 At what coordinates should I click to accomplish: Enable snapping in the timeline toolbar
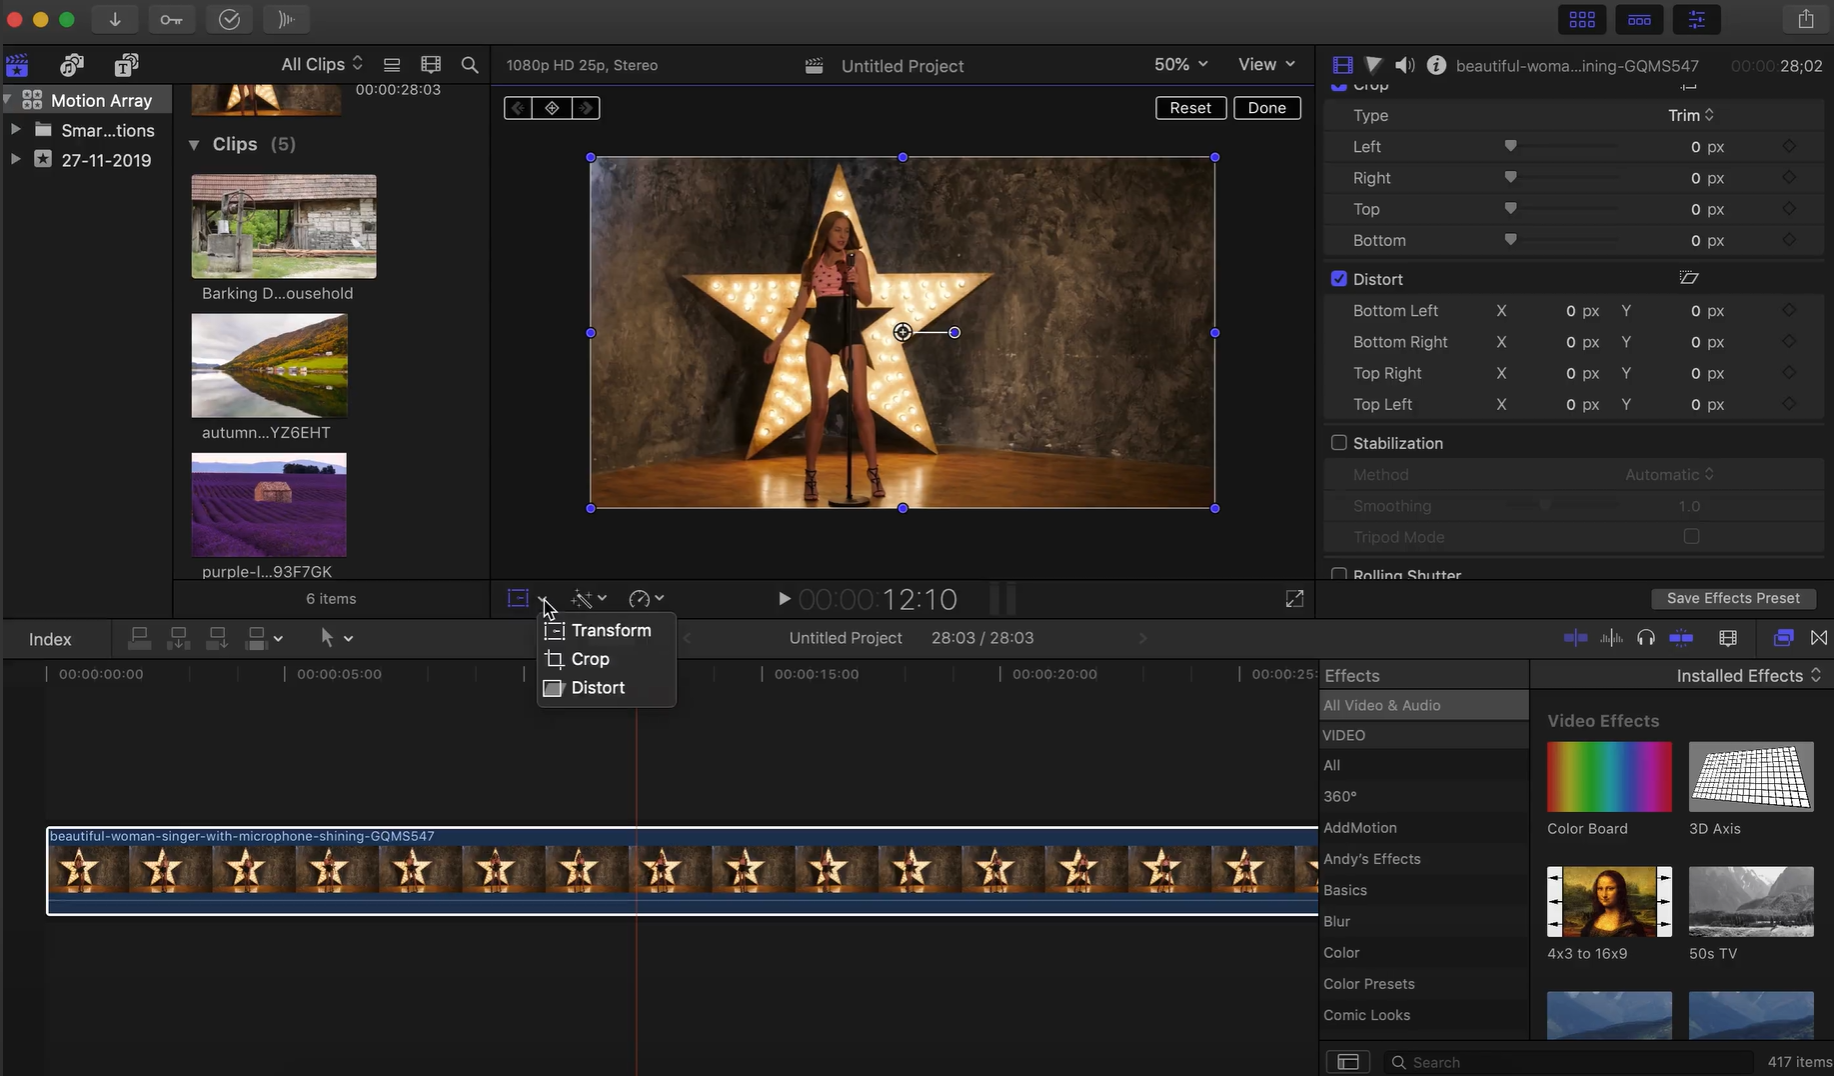click(x=1683, y=638)
